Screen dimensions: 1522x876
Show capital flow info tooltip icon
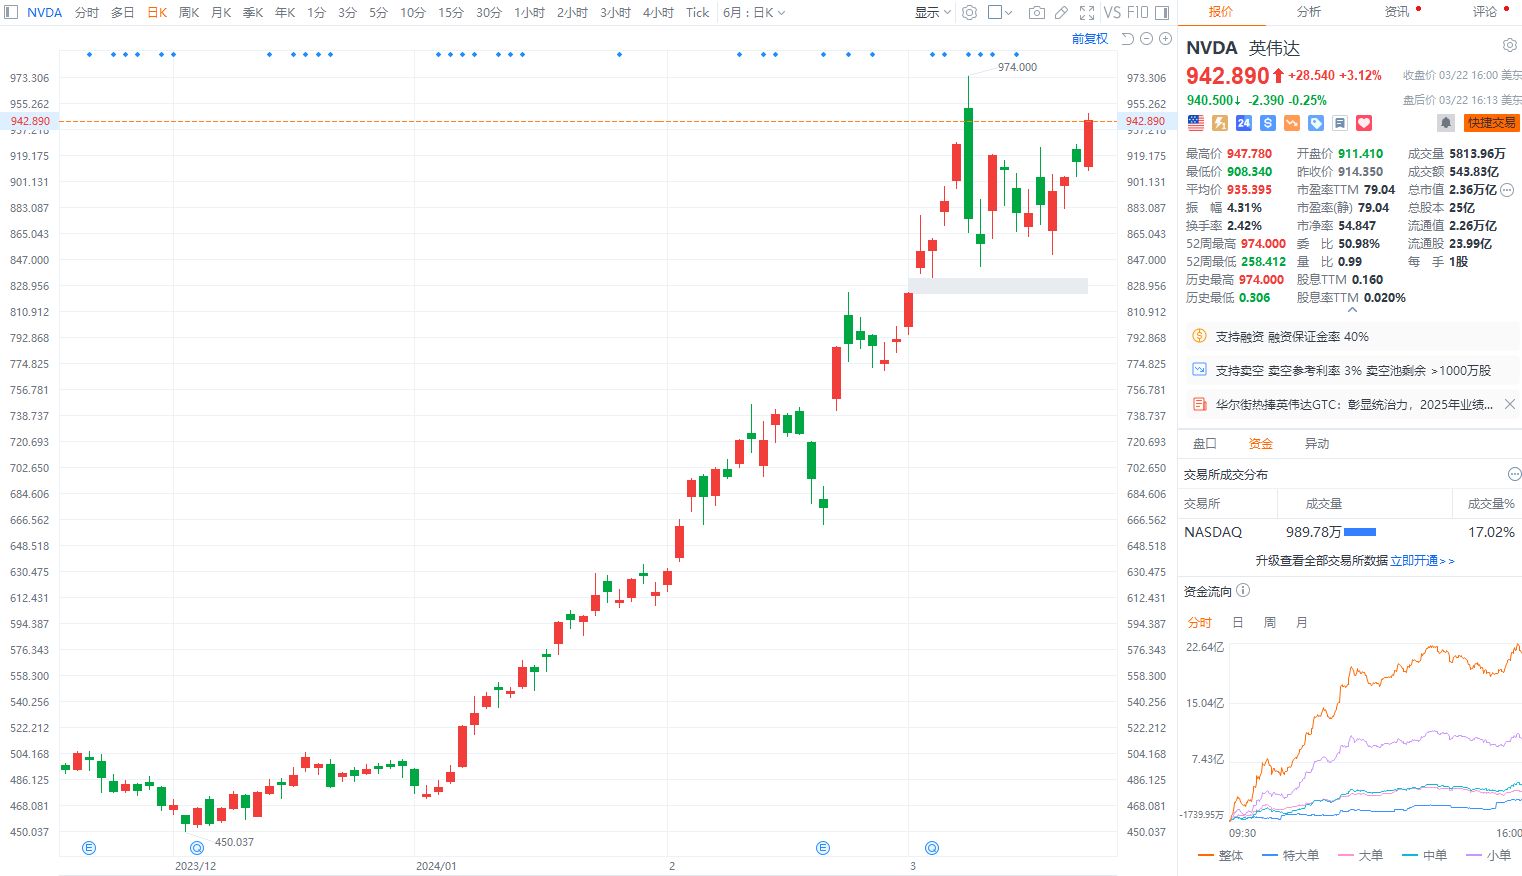(1243, 590)
